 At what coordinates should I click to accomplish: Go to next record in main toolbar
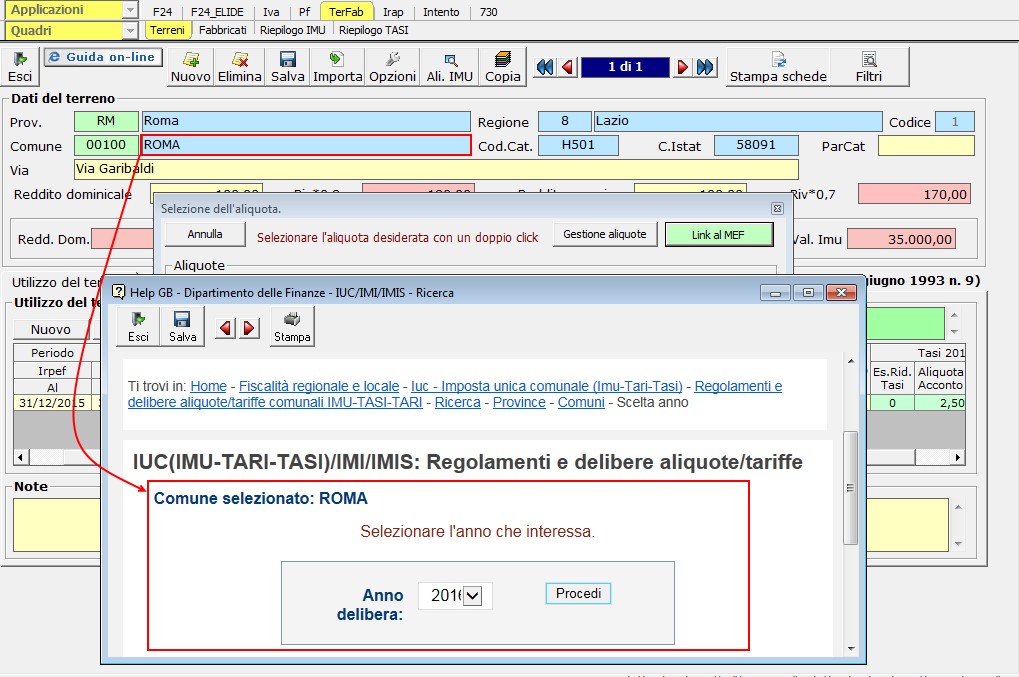click(682, 67)
